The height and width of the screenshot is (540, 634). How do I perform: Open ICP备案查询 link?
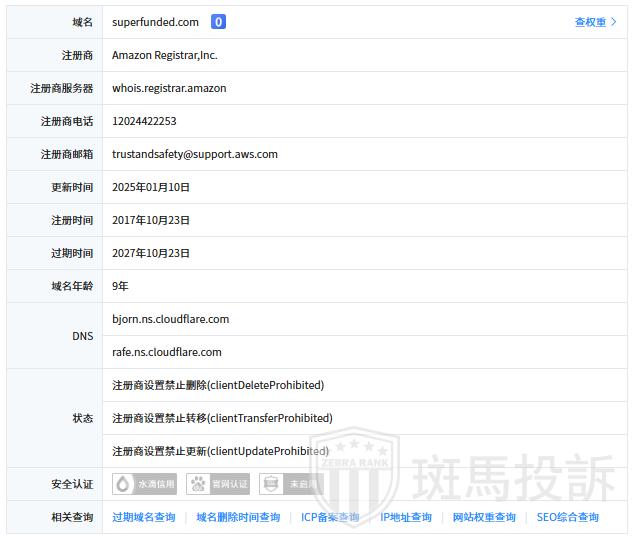(330, 517)
